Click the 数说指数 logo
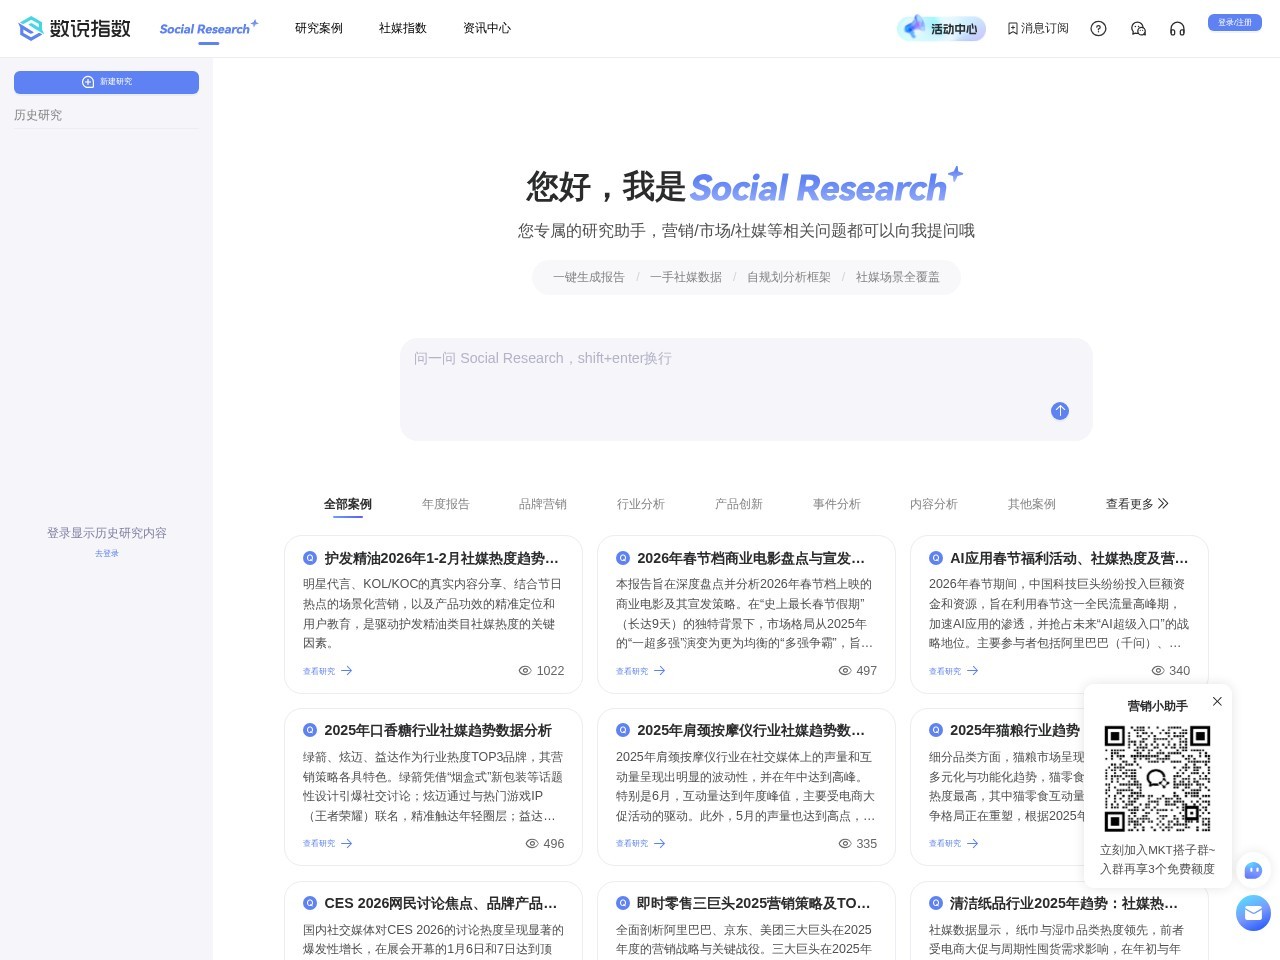 pyautogui.click(x=75, y=28)
